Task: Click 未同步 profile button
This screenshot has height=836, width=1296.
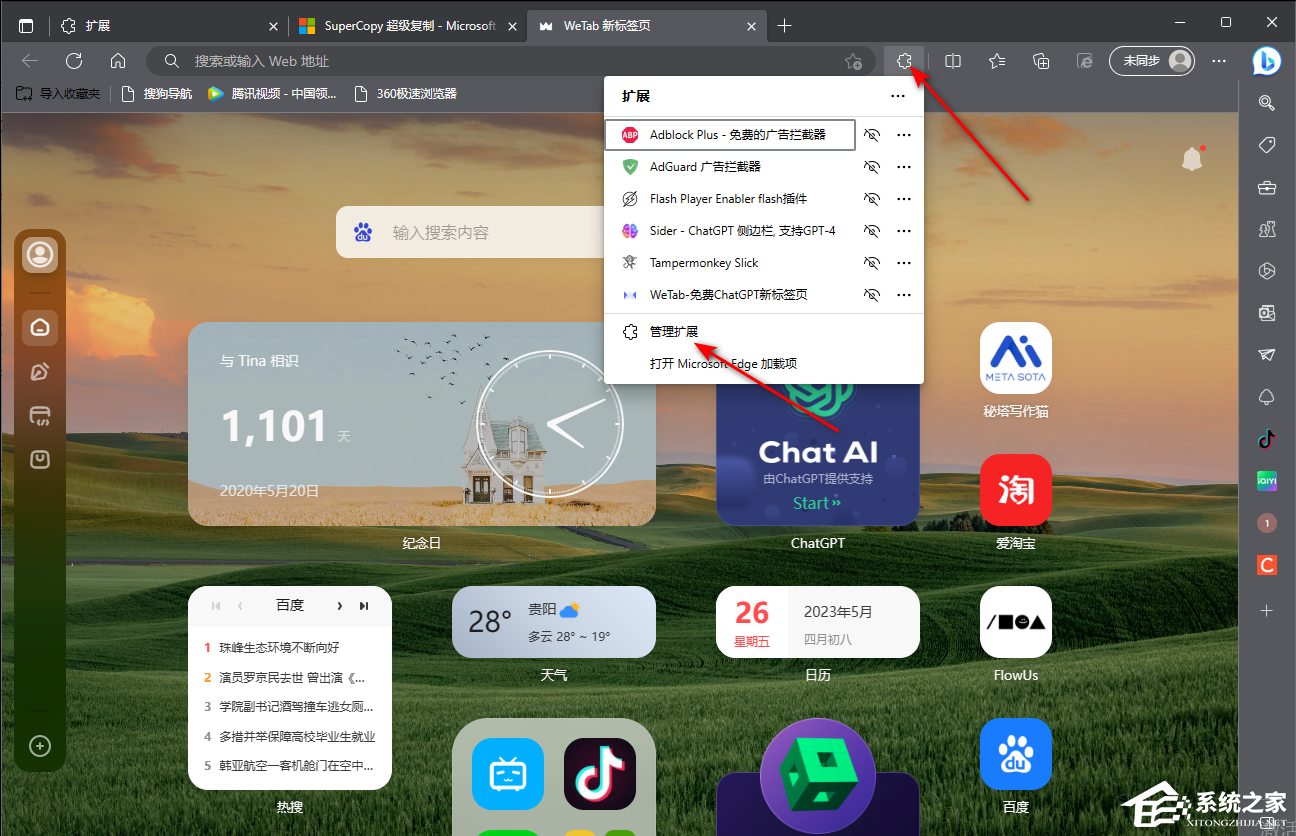Action: (1153, 61)
